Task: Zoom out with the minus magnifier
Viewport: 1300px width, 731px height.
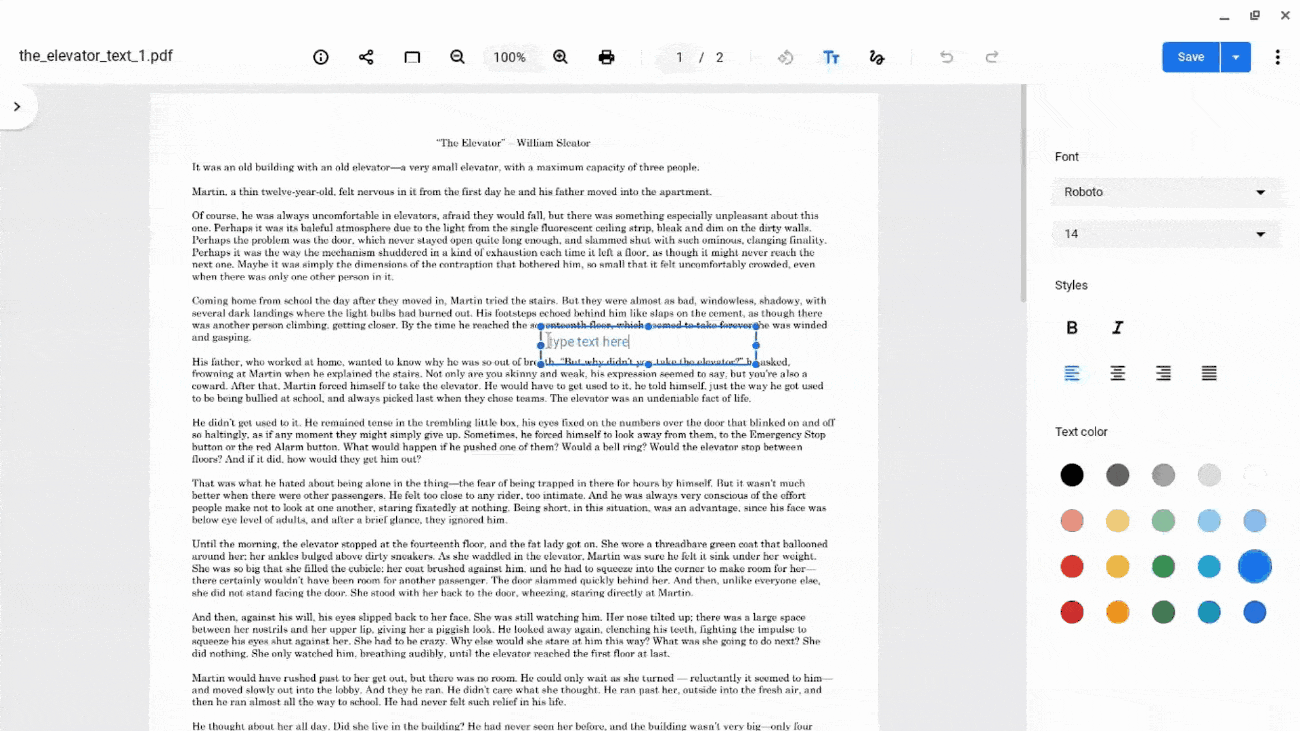Action: [458, 57]
